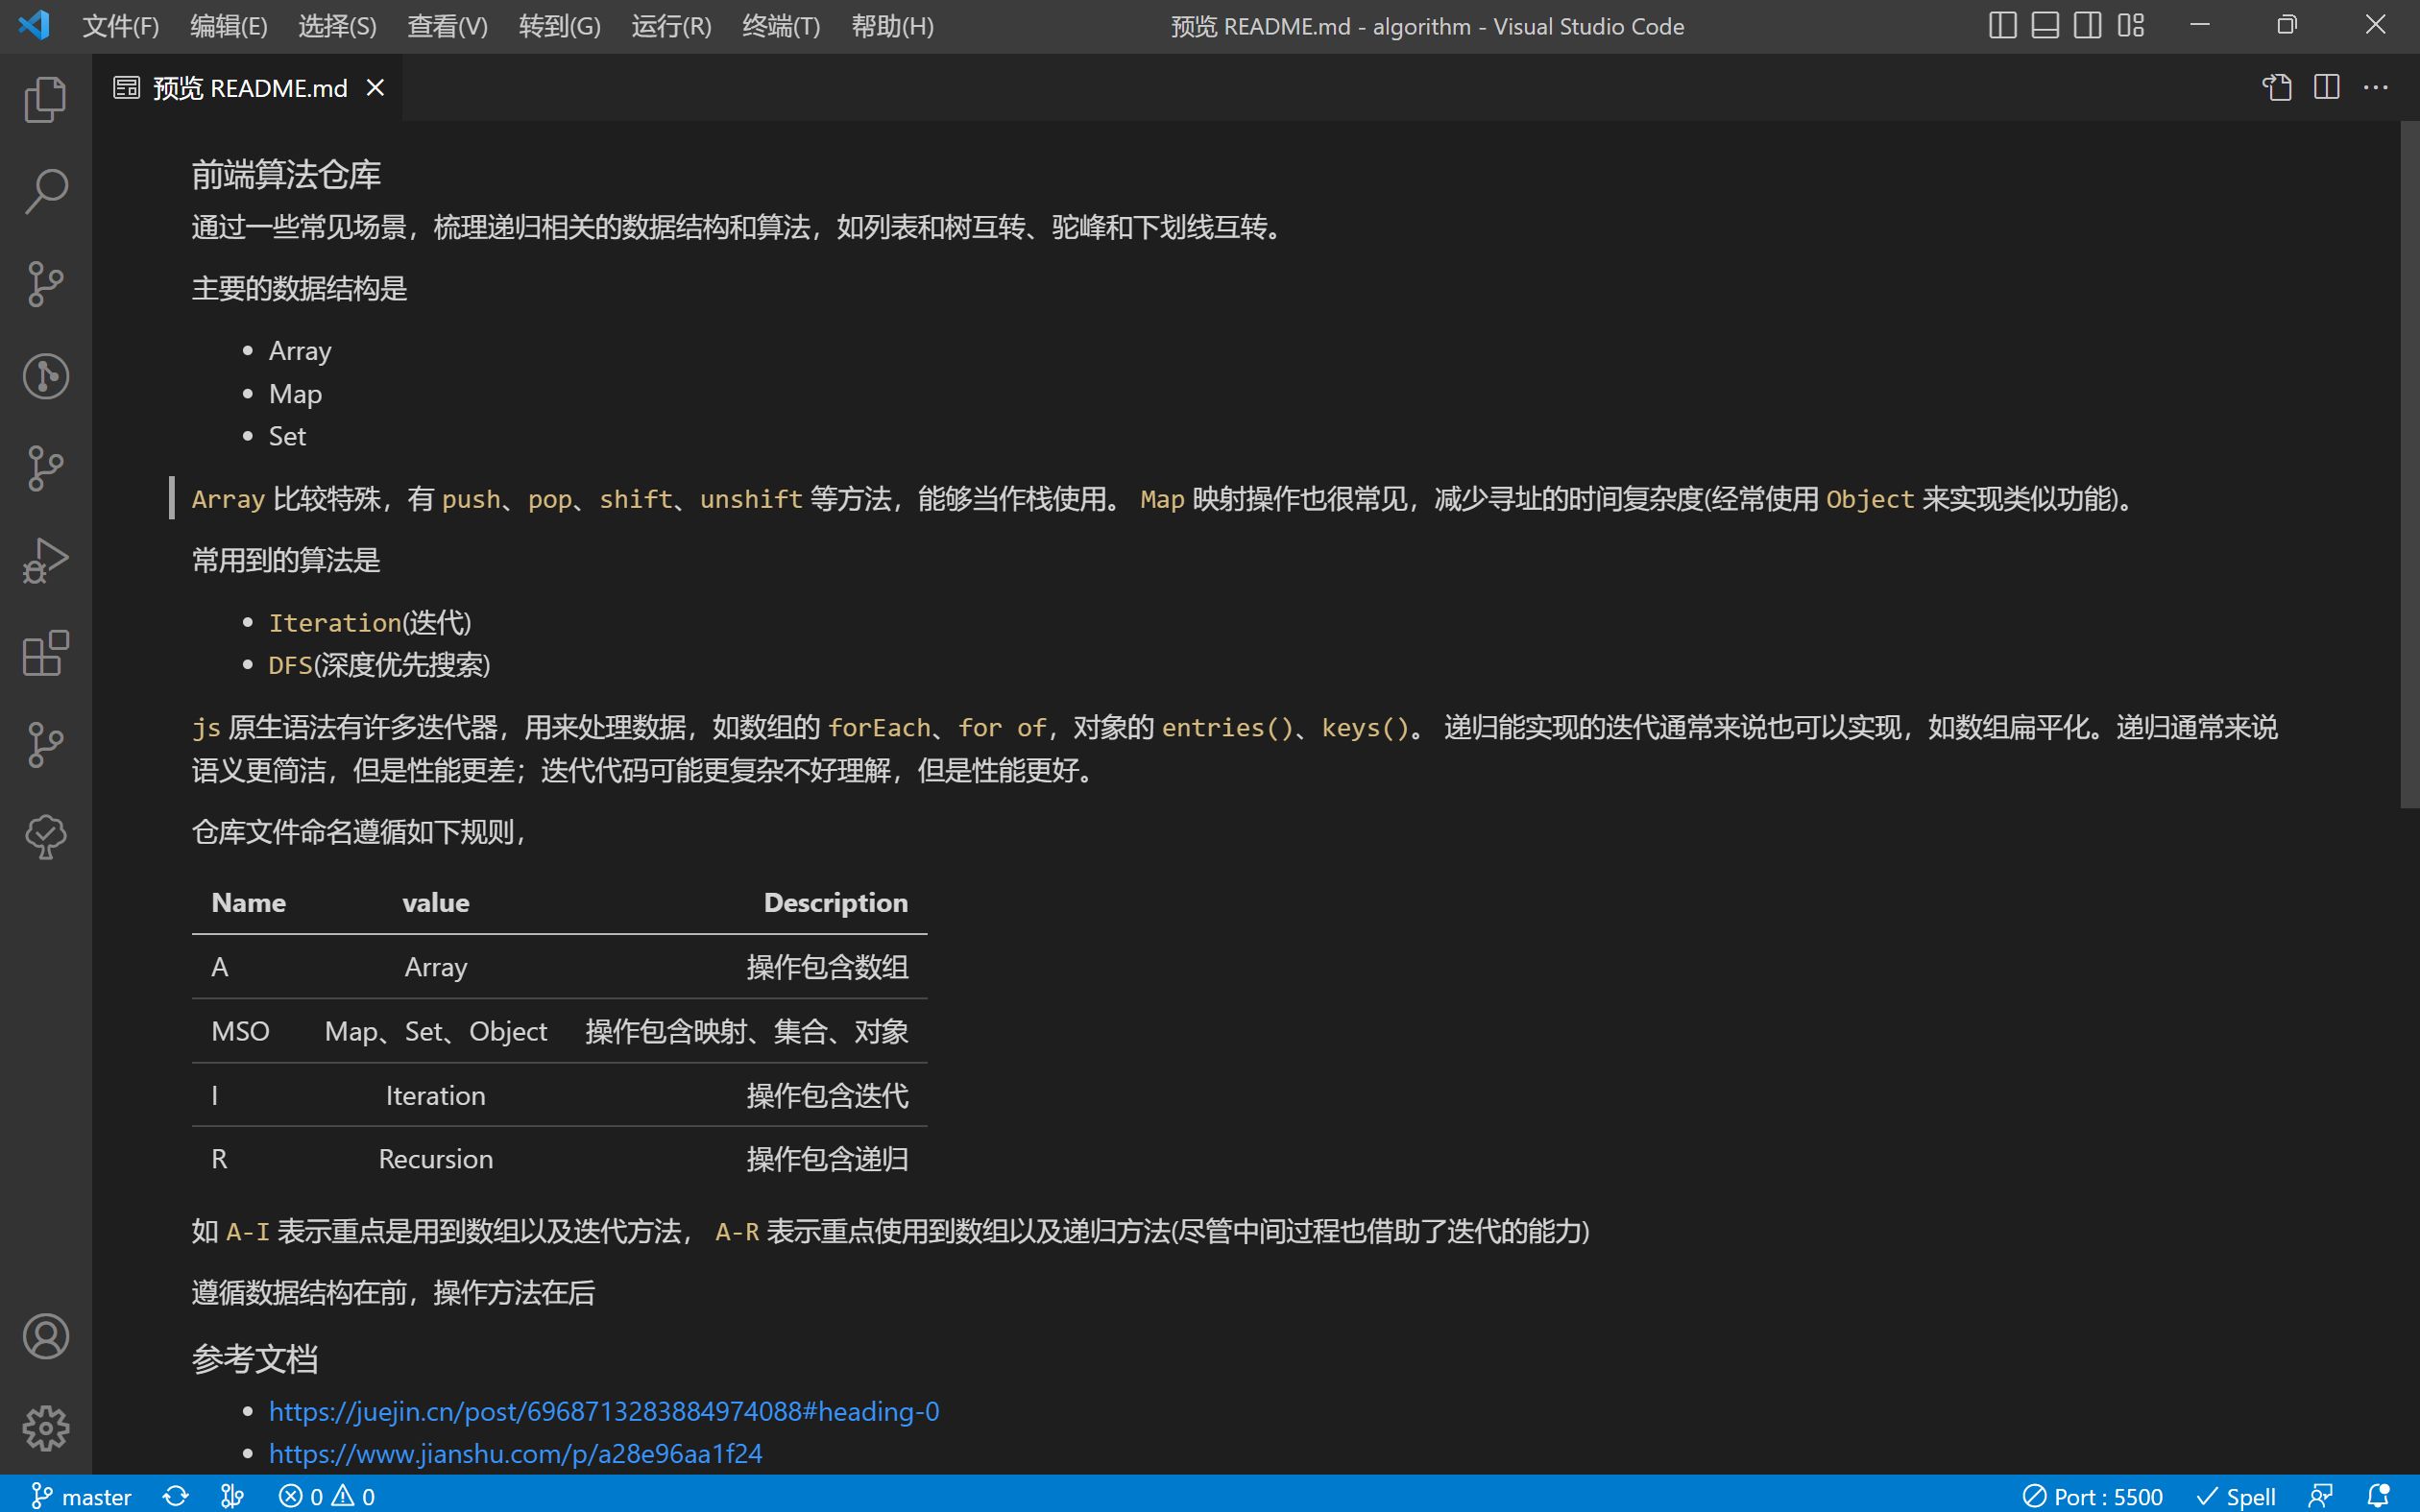The height and width of the screenshot is (1512, 2420).
Task: Click Synchronize Changes icon in status bar
Action: (x=176, y=1496)
